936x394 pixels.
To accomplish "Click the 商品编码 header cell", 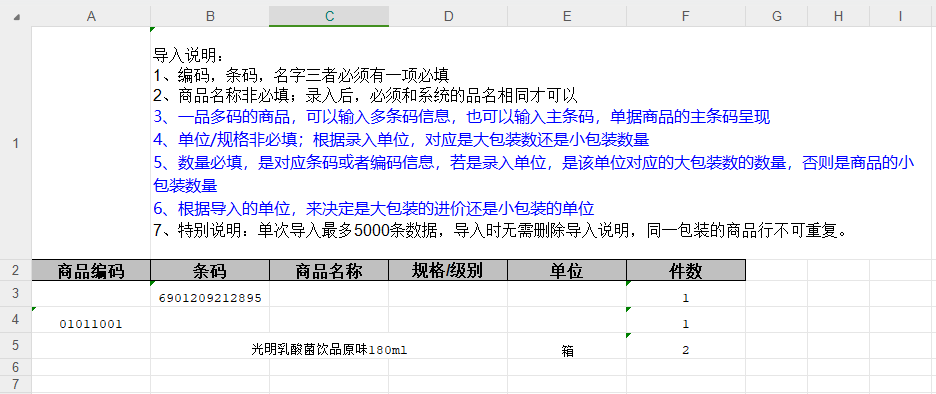I will click(91, 270).
